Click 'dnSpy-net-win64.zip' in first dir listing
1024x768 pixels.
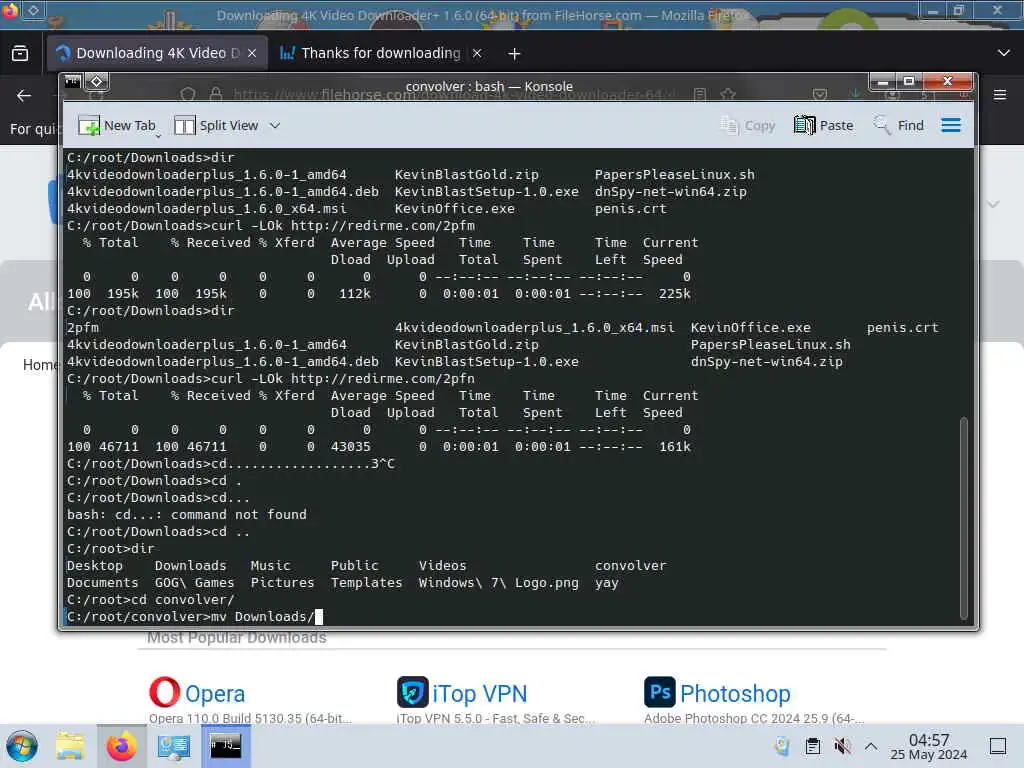pyautogui.click(x=671, y=191)
